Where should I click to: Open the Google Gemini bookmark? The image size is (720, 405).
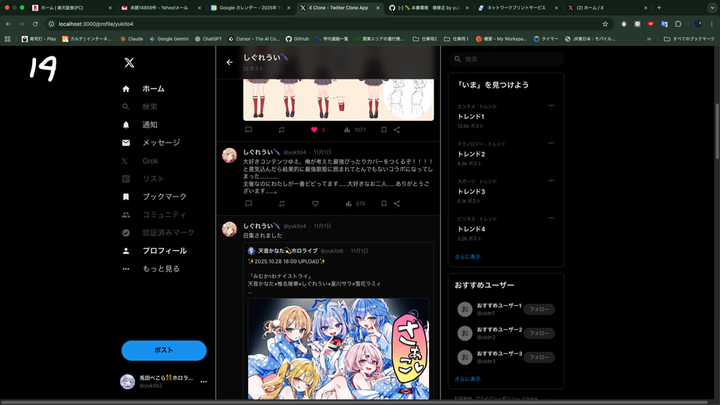point(169,39)
